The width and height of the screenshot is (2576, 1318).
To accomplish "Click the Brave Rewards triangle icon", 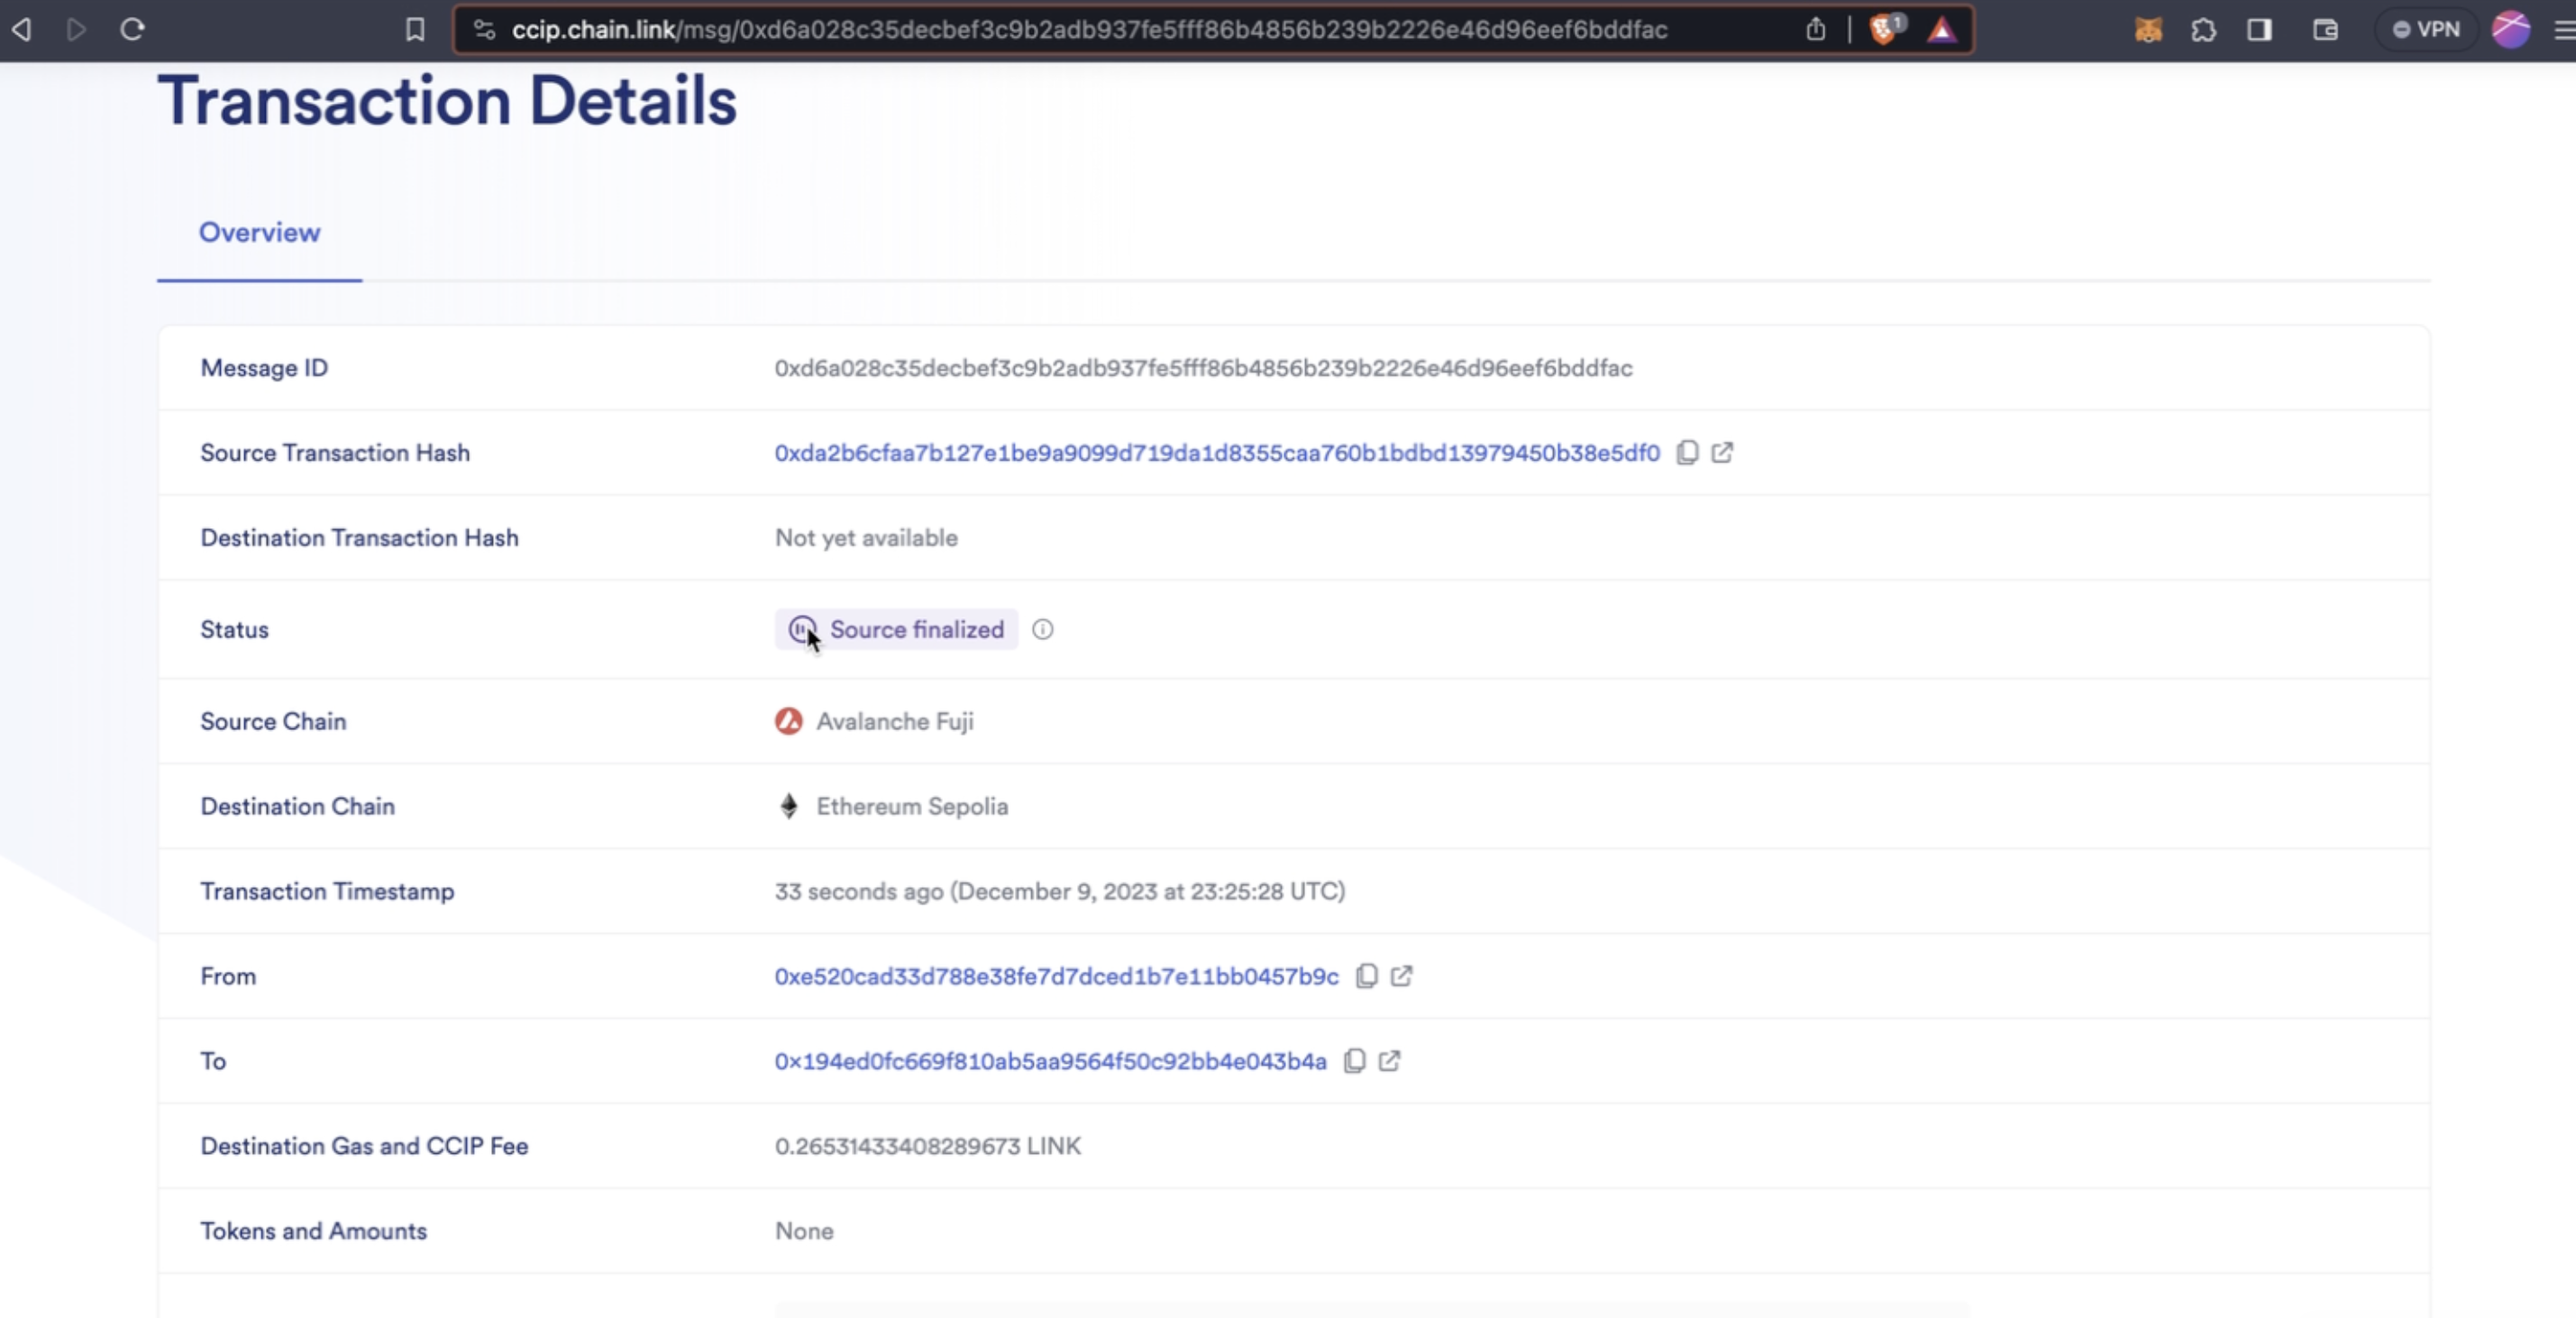I will (1941, 30).
